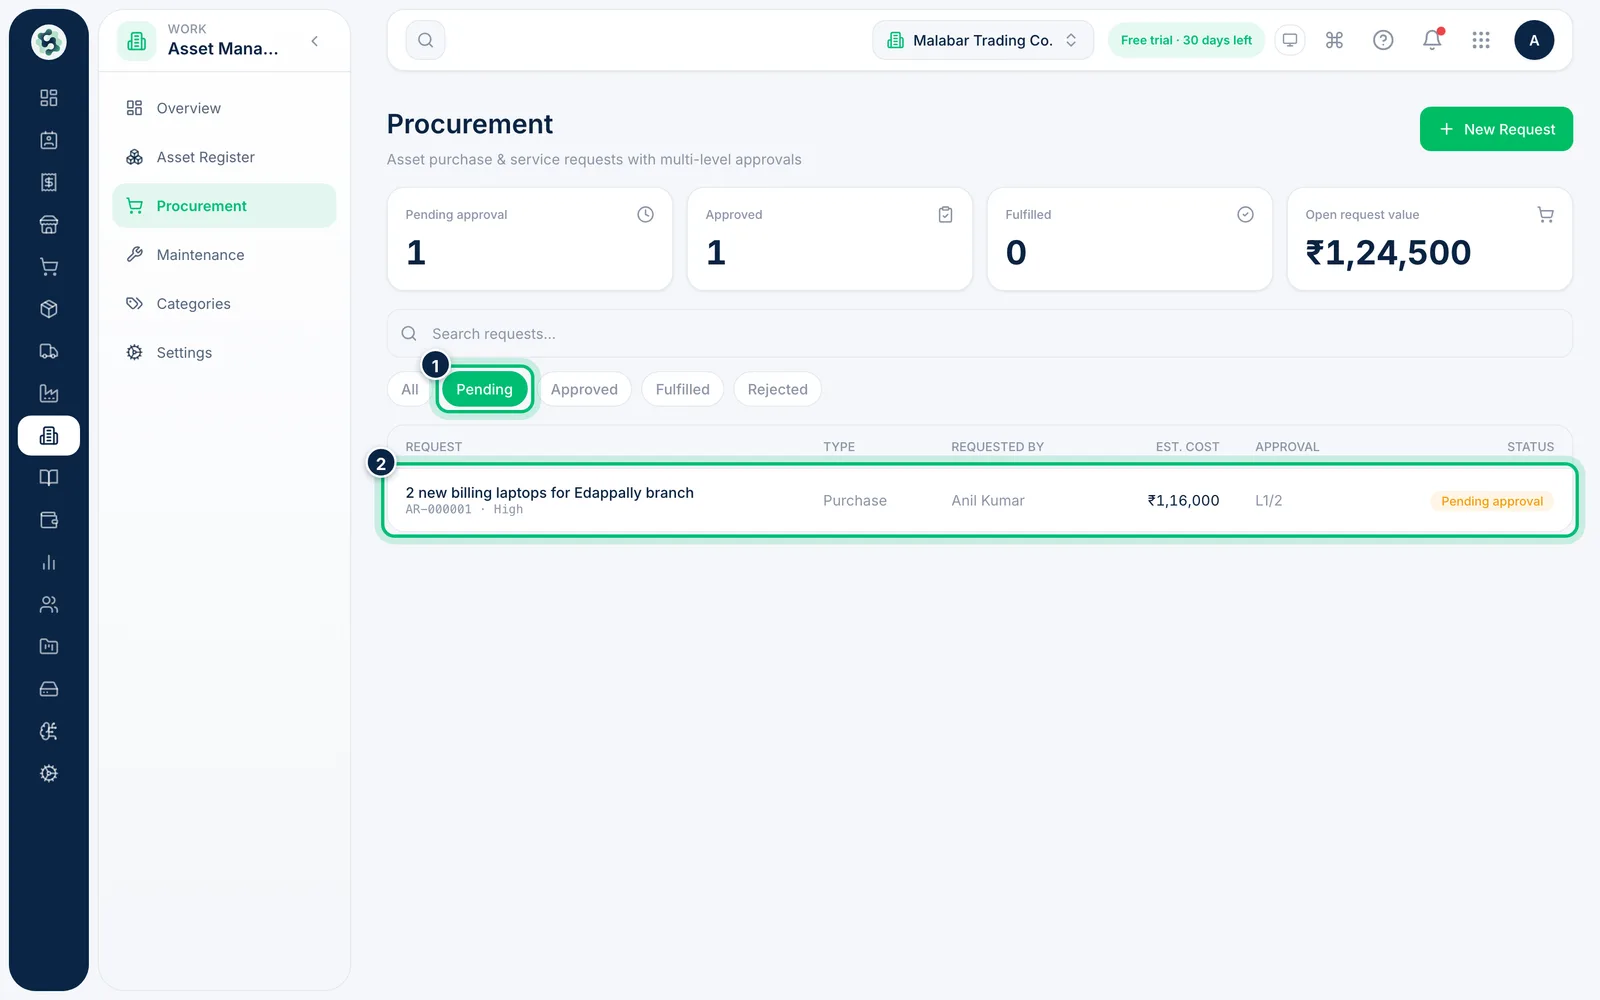Screen dimensions: 1600x1000
Task: Open Settings in module sidebar
Action: (x=224, y=353)
